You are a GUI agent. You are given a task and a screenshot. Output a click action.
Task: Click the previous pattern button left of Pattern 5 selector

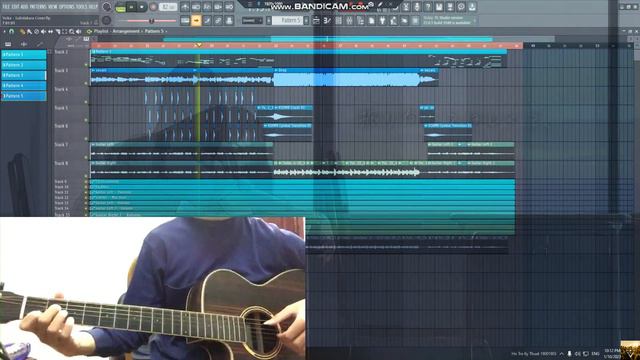[269, 20]
